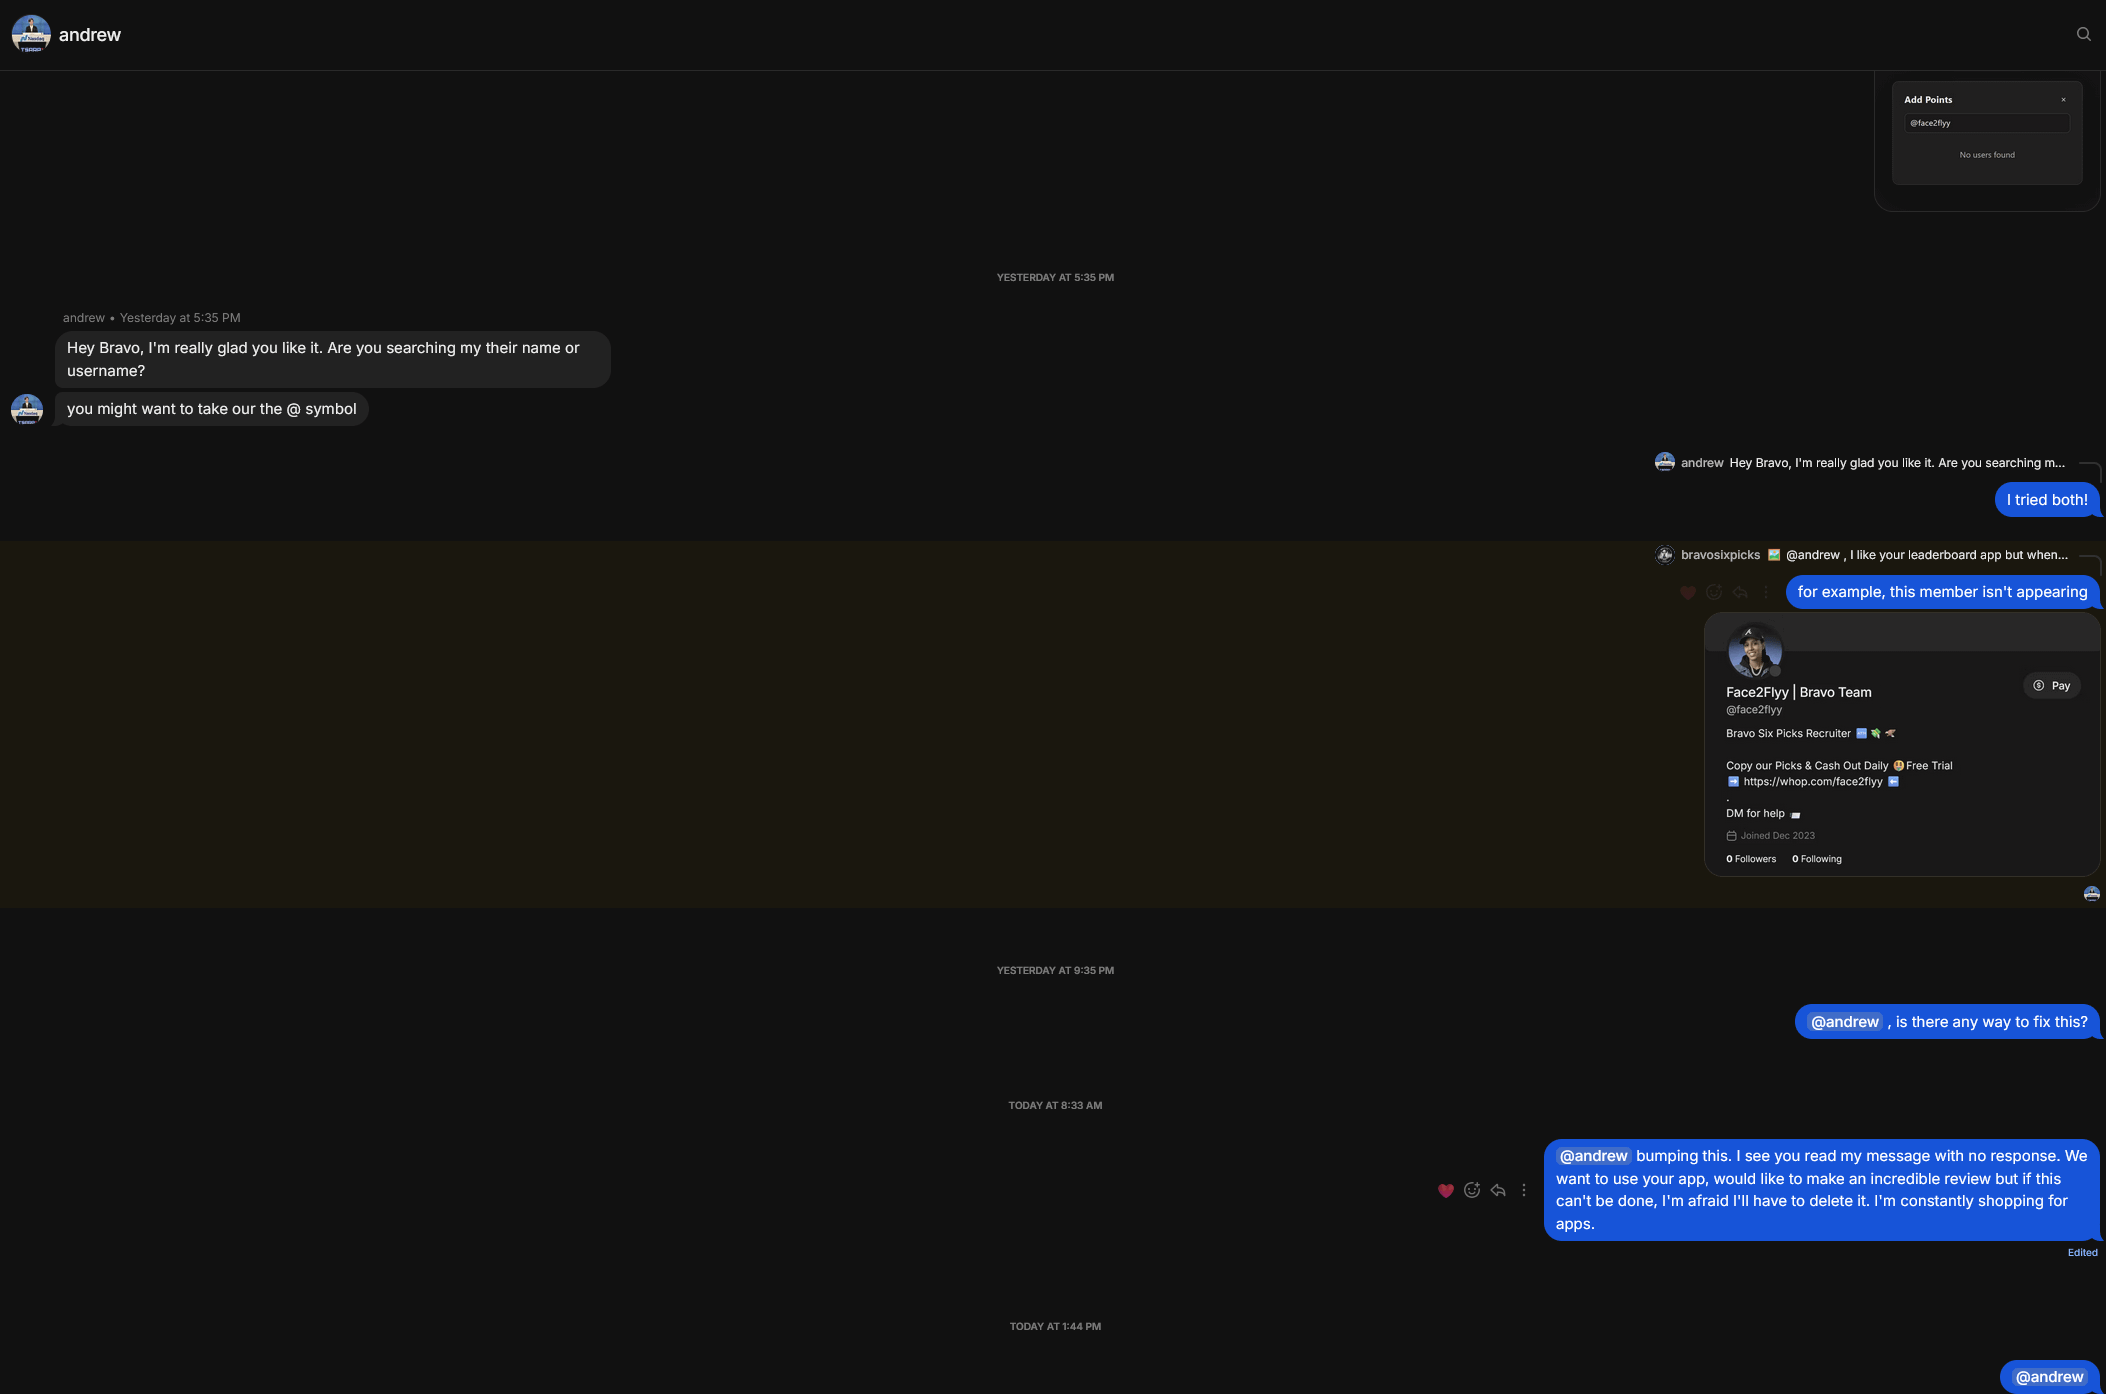This screenshot has height=1394, width=2106.
Task: Close the Add Points dialog thumbnail
Action: click(2063, 100)
